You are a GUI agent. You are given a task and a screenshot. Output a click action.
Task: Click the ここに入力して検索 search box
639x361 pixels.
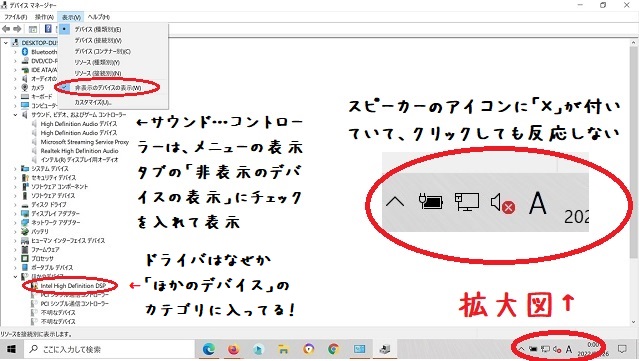[x=109, y=349]
